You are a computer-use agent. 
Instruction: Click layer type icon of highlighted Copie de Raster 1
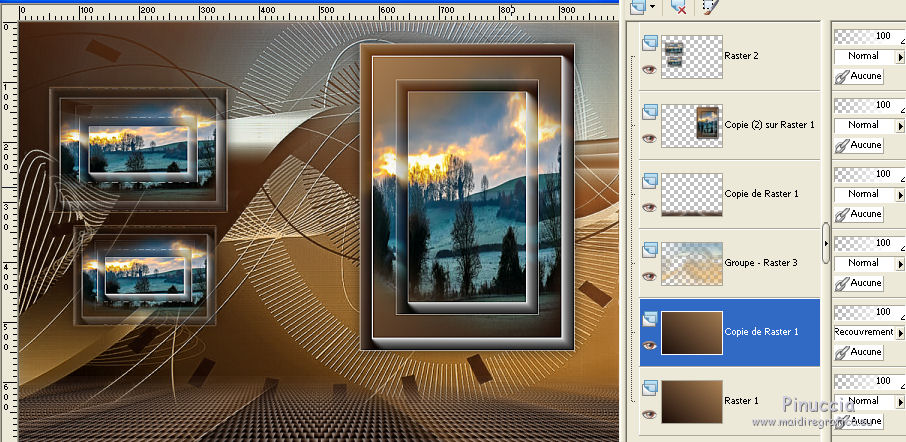[650, 319]
